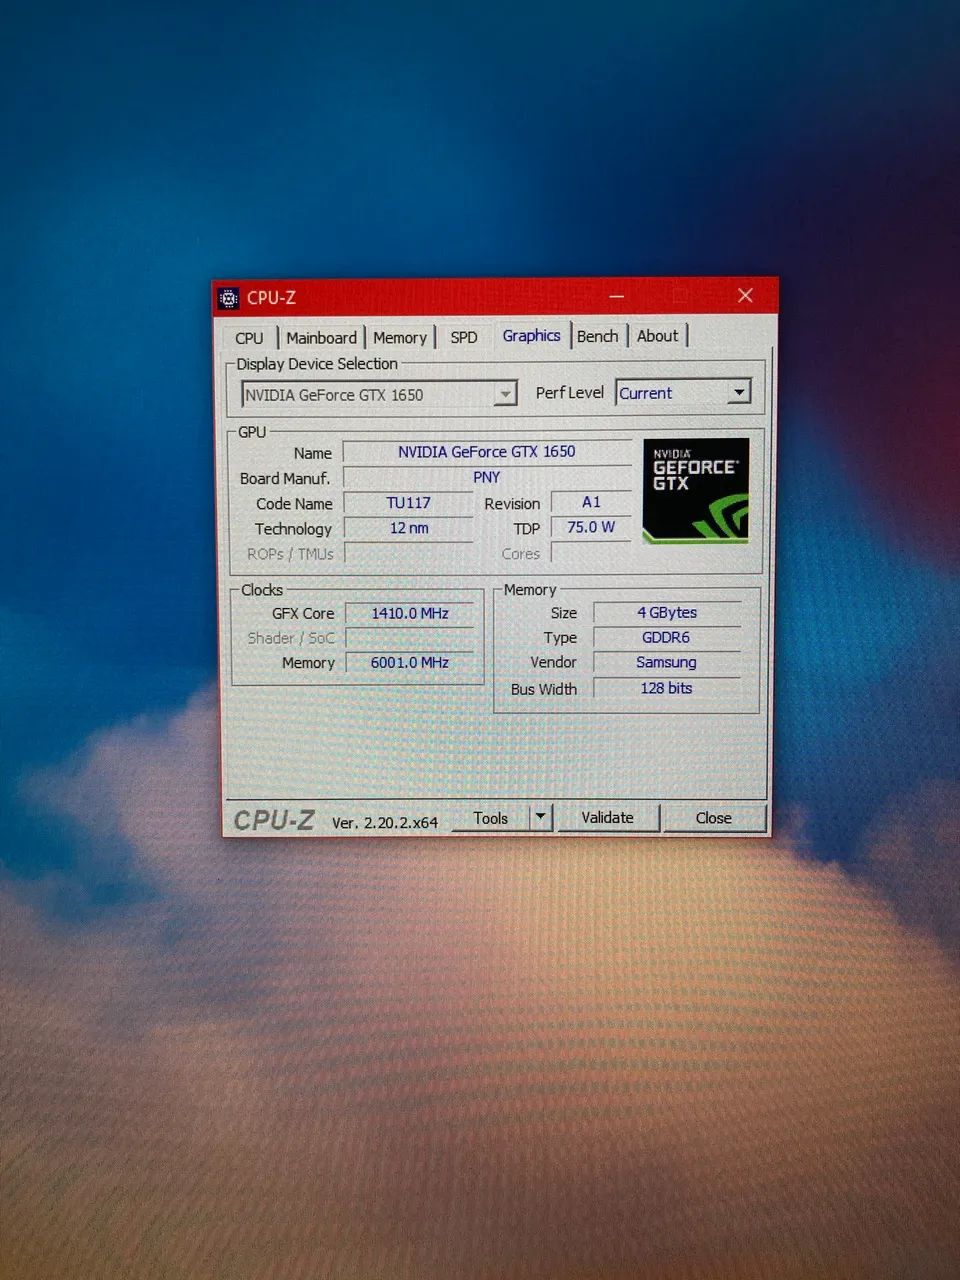
Task: Go to the Bench tab
Action: coord(598,336)
